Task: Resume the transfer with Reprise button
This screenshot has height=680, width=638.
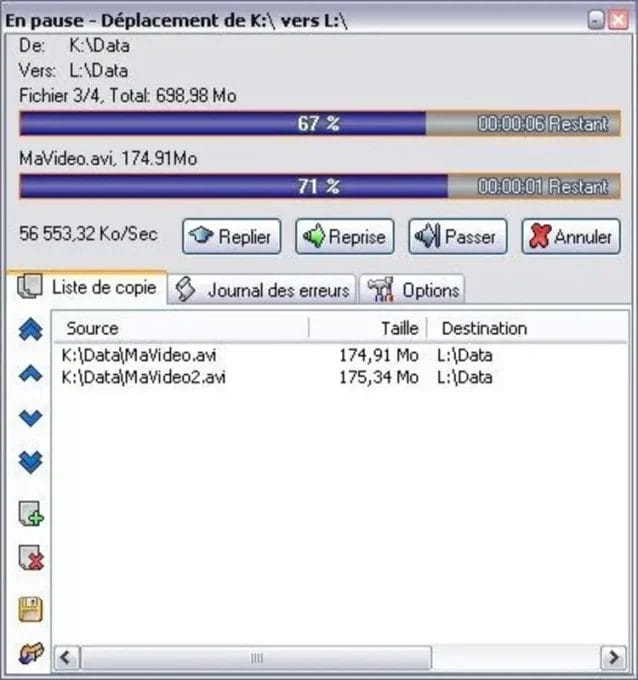Action: (x=345, y=237)
